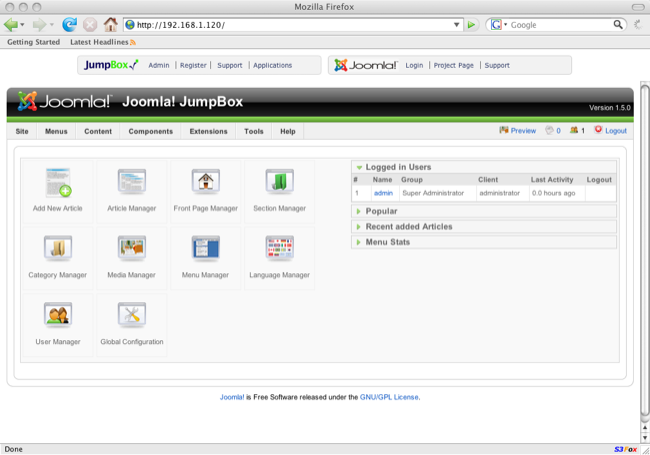The image size is (650, 455).
Task: Click the JumpBox Register link
Action: (193, 65)
